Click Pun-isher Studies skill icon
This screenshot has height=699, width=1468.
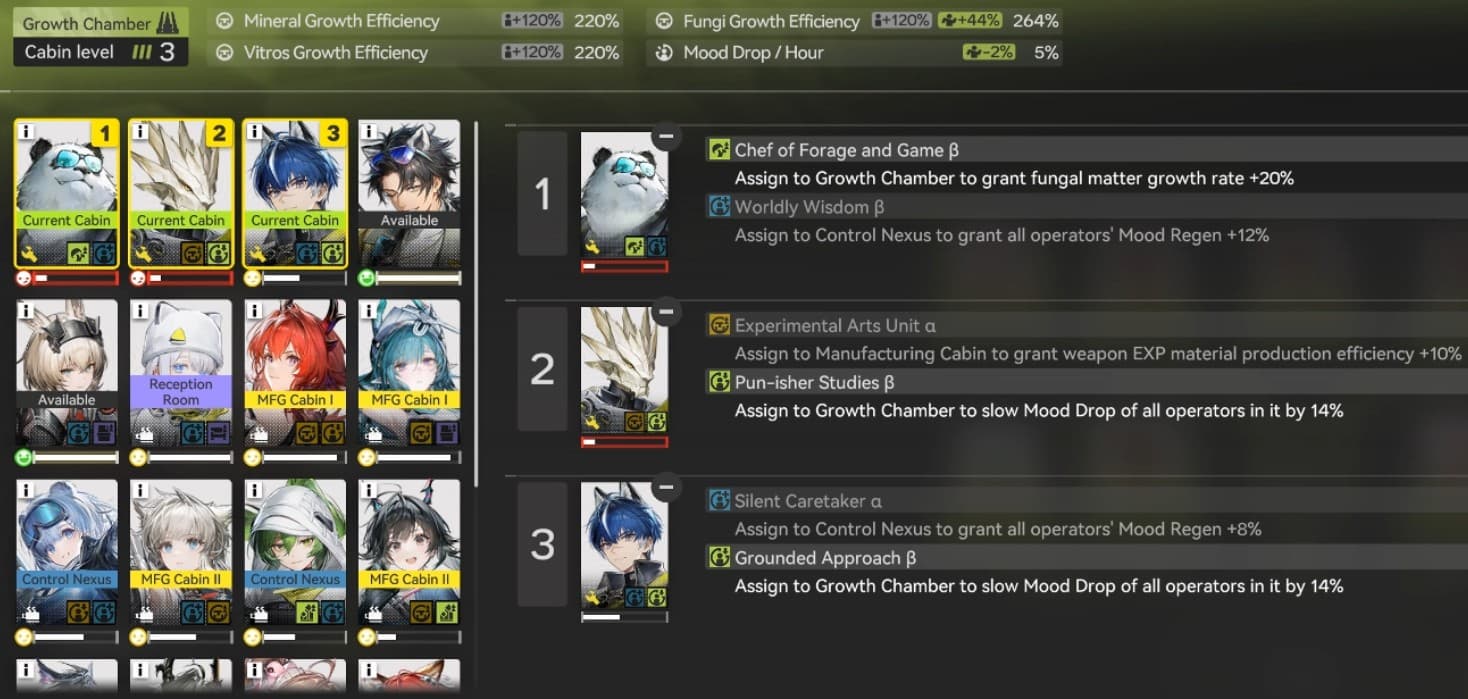pyautogui.click(x=719, y=382)
